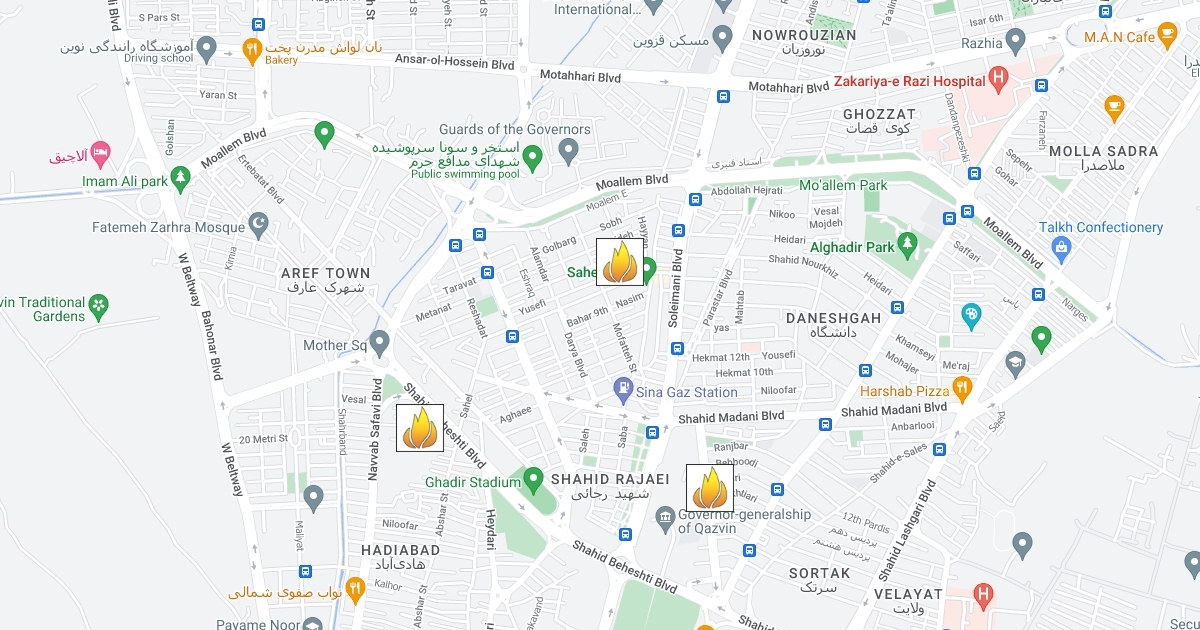The width and height of the screenshot is (1200, 630).
Task: Select the Zakariya-e Razi Hospital marker
Action: pos(997,80)
